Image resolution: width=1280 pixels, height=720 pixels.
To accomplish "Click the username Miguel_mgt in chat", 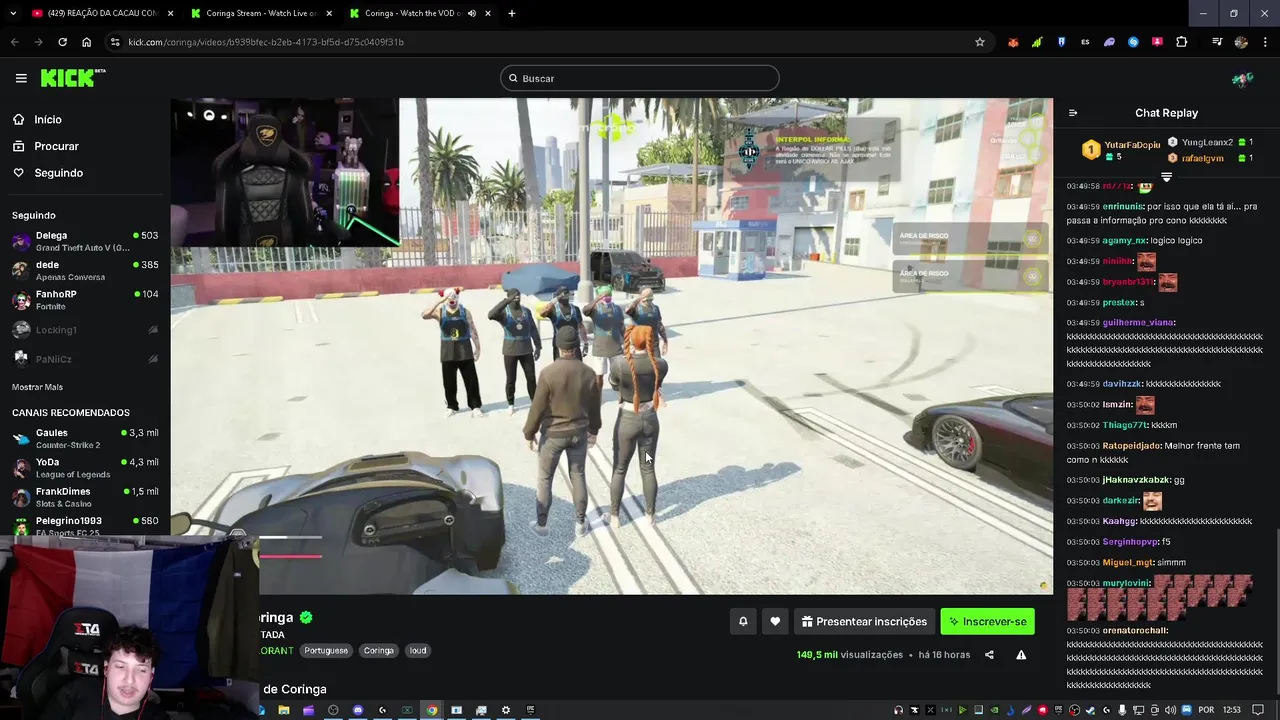I will tap(1128, 562).
